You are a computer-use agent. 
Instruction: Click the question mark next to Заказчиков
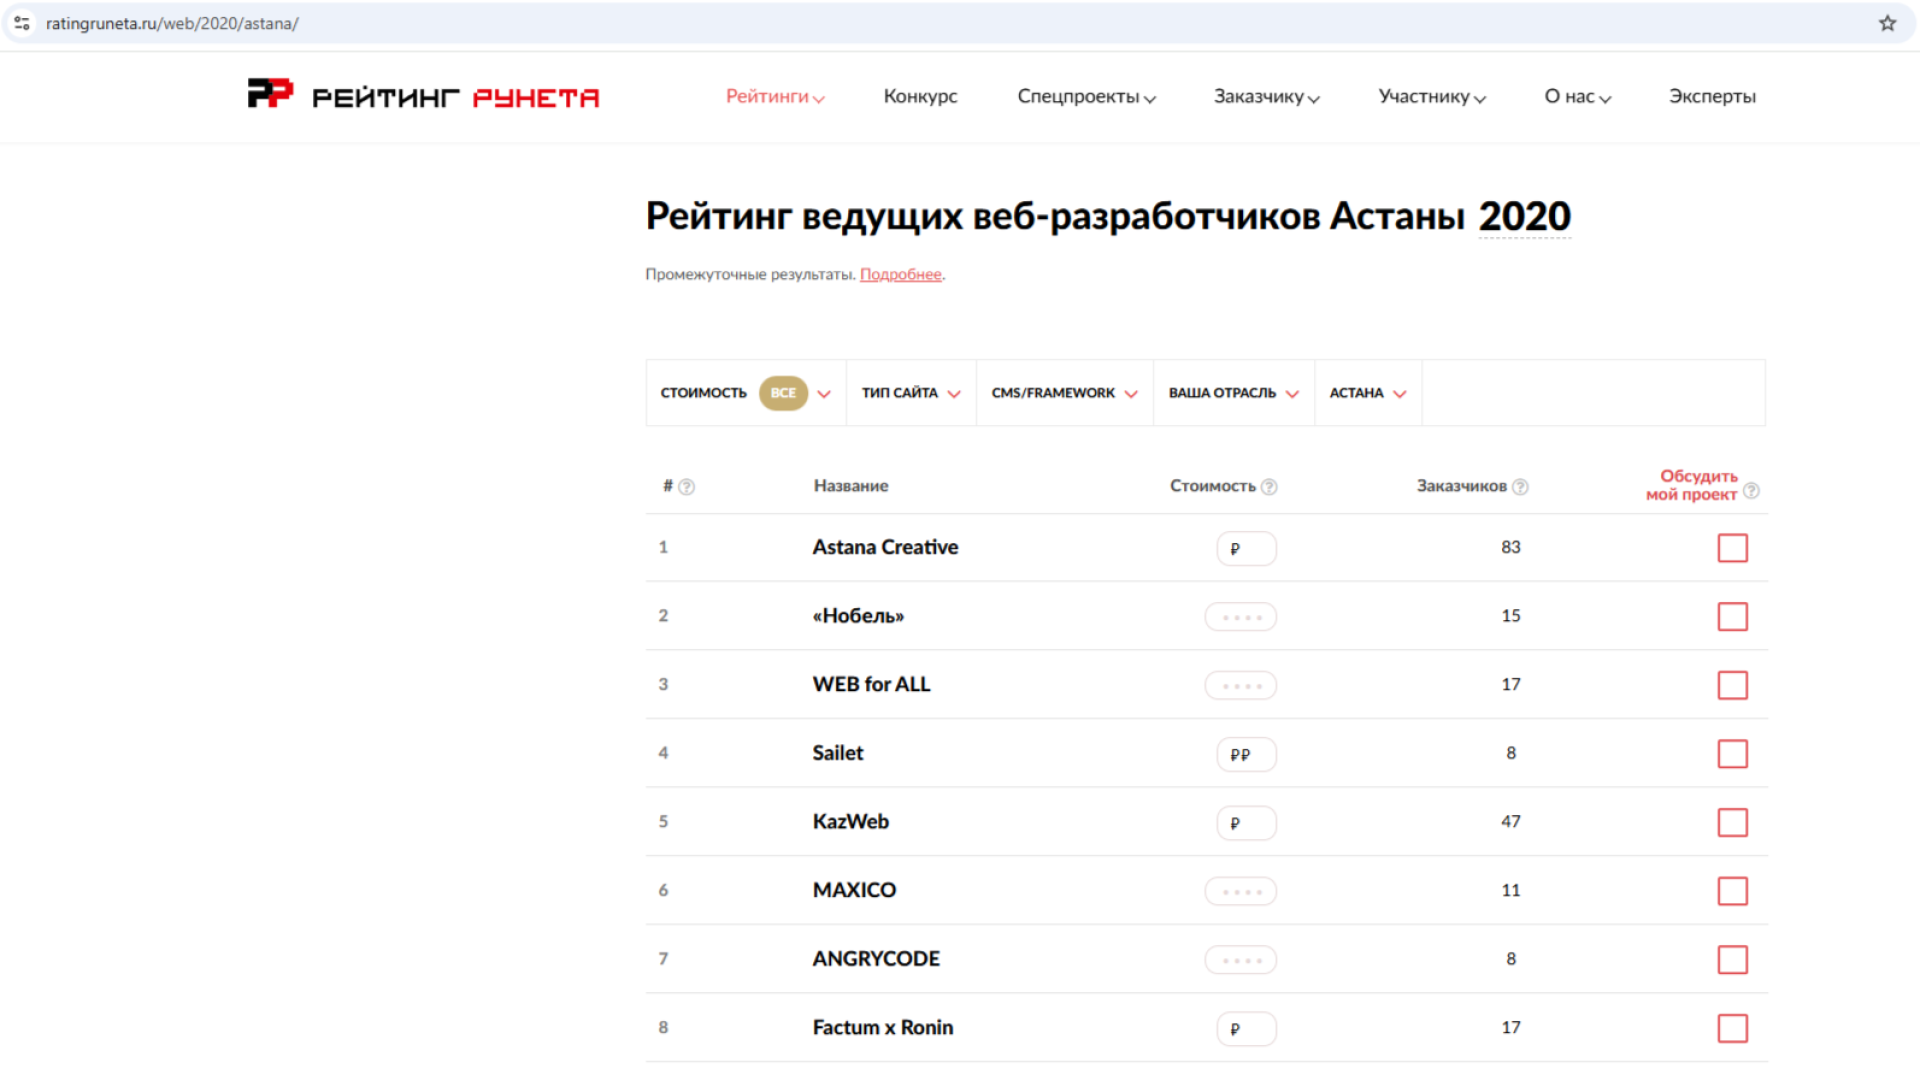coord(1521,486)
